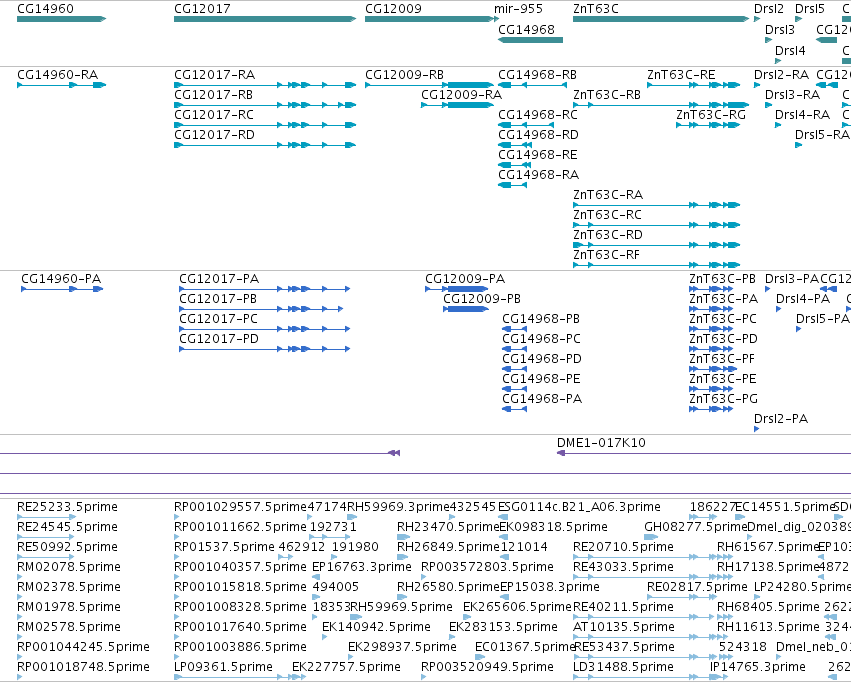Image resolution: width=851 pixels, height=682 pixels.
Task: Click protein CG12009-PB
Action: click(x=482, y=299)
